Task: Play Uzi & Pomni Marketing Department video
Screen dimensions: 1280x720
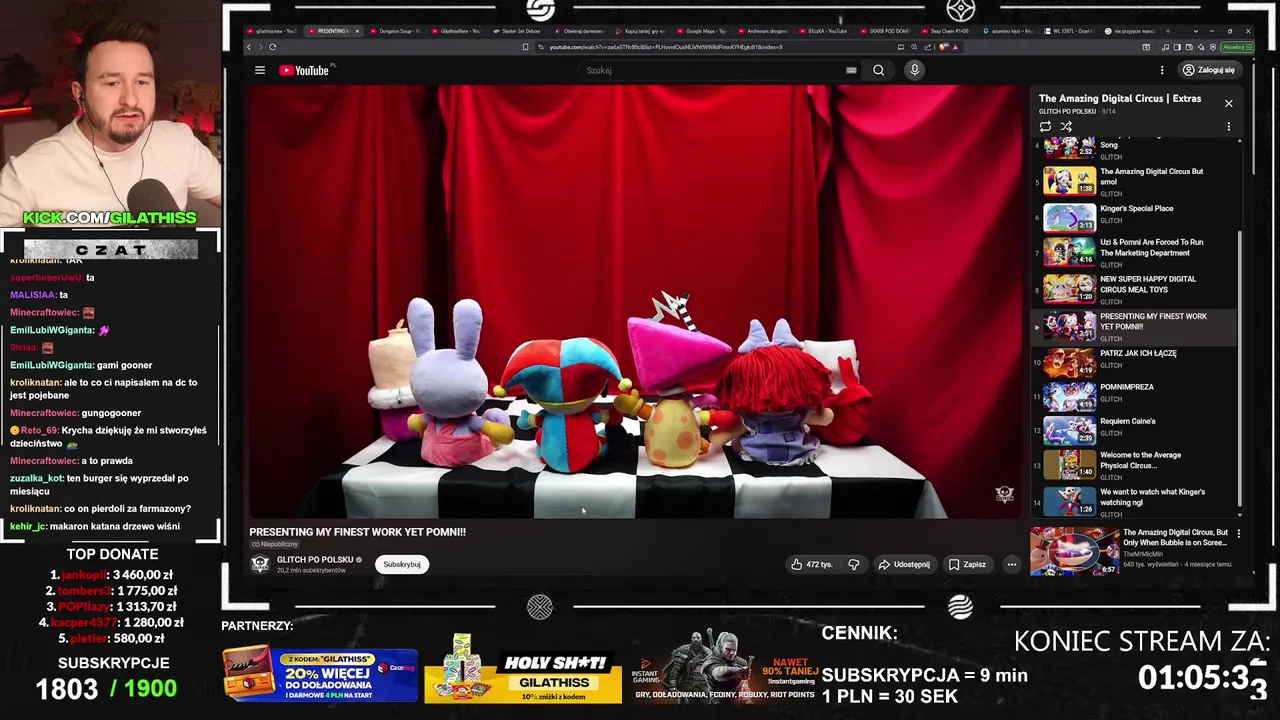Action: (1135, 252)
